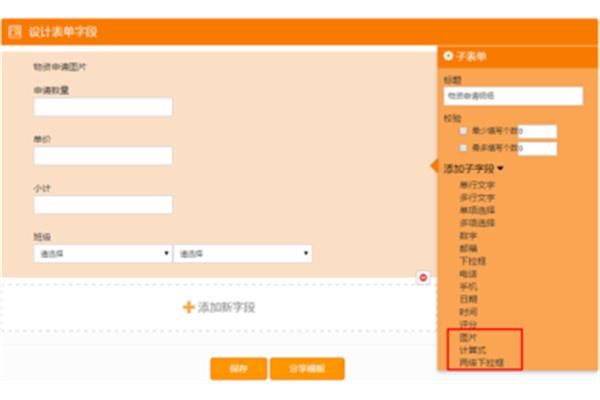The width and height of the screenshot is (600, 400).
Task: Add a 时间 sub-field
Action: tap(468, 312)
